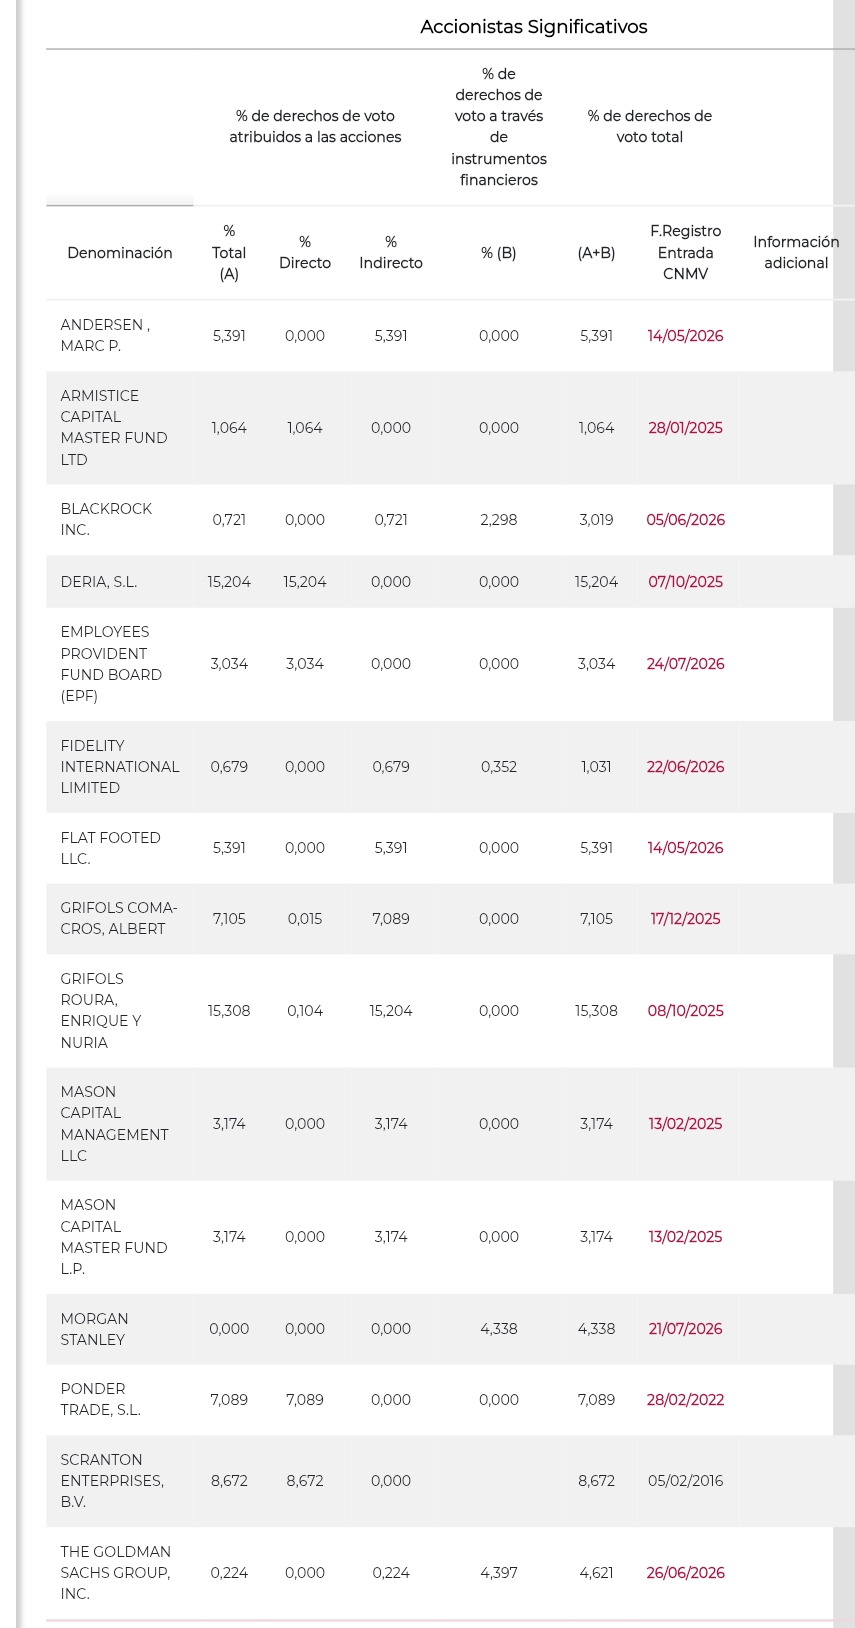Open the 17/12/2025 date for Grifols Coma-Cros

(685, 919)
